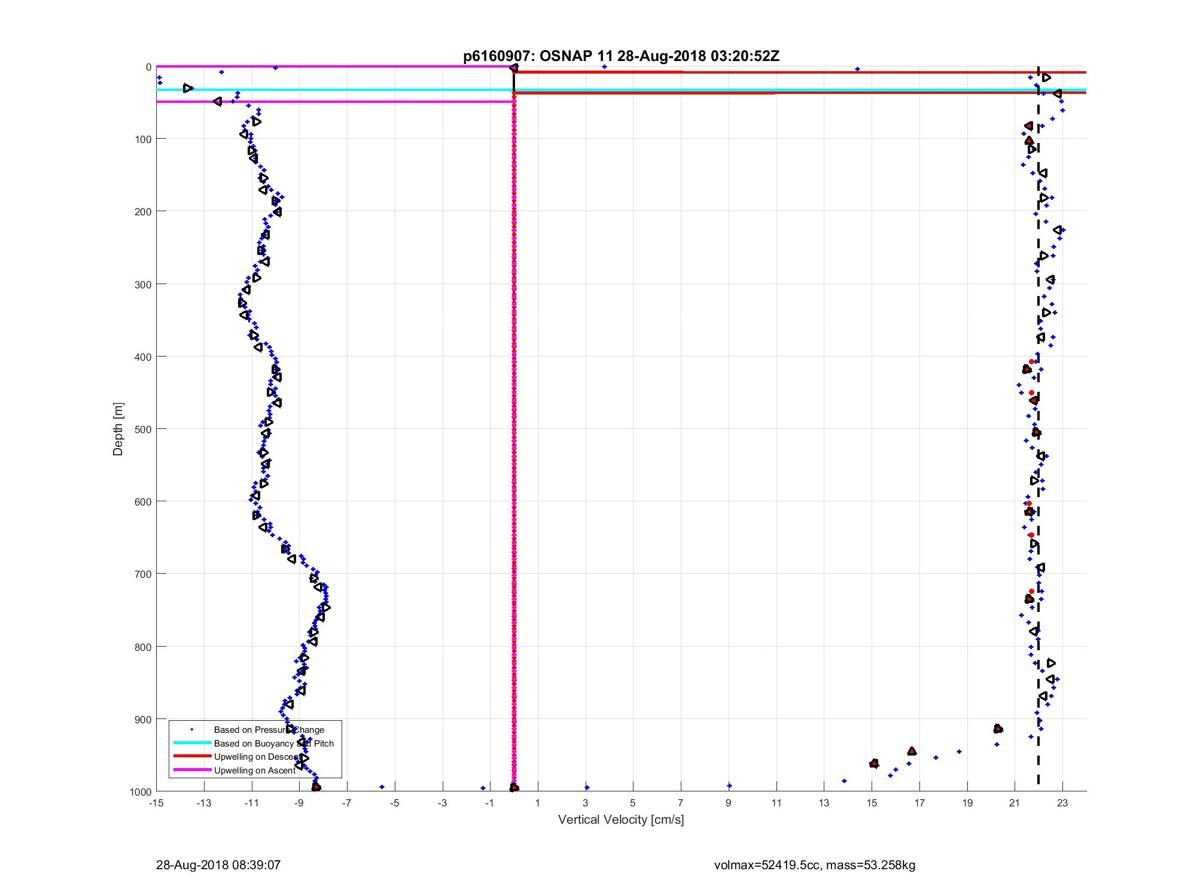Click the cyan line sample in the legend
The height and width of the screenshot is (889, 1200).
click(190, 743)
